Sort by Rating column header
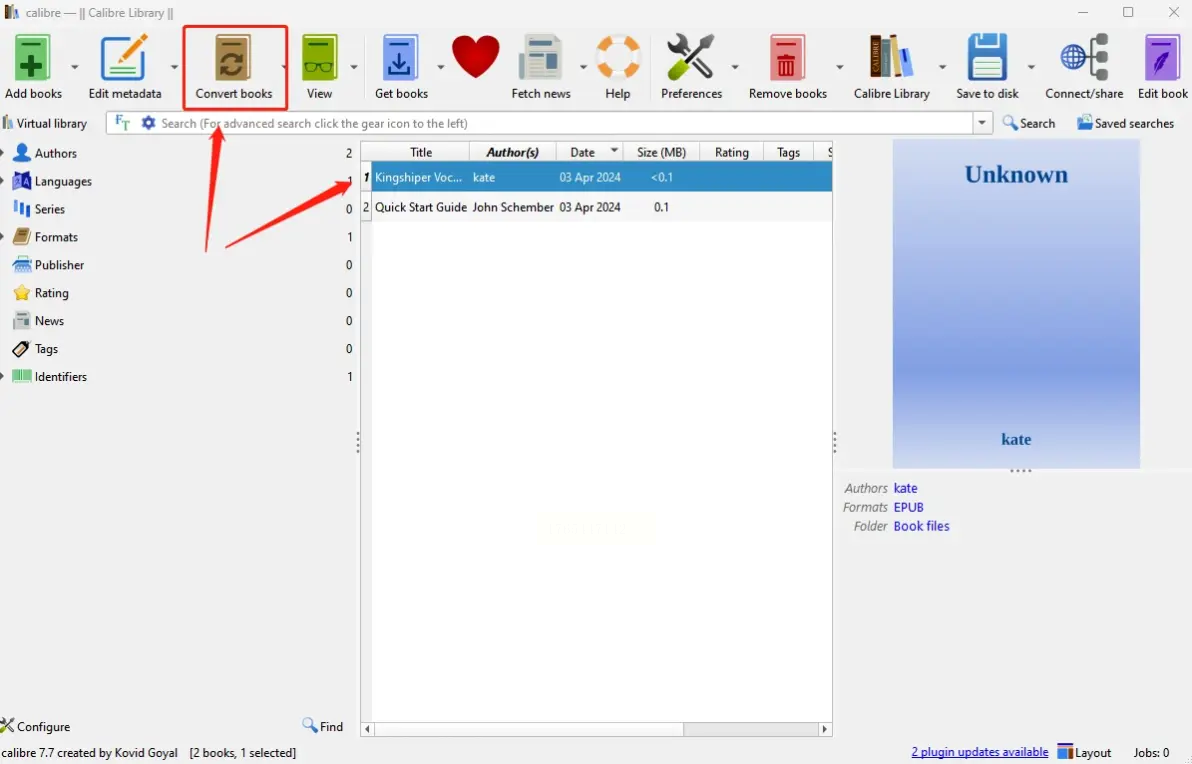 pyautogui.click(x=731, y=152)
